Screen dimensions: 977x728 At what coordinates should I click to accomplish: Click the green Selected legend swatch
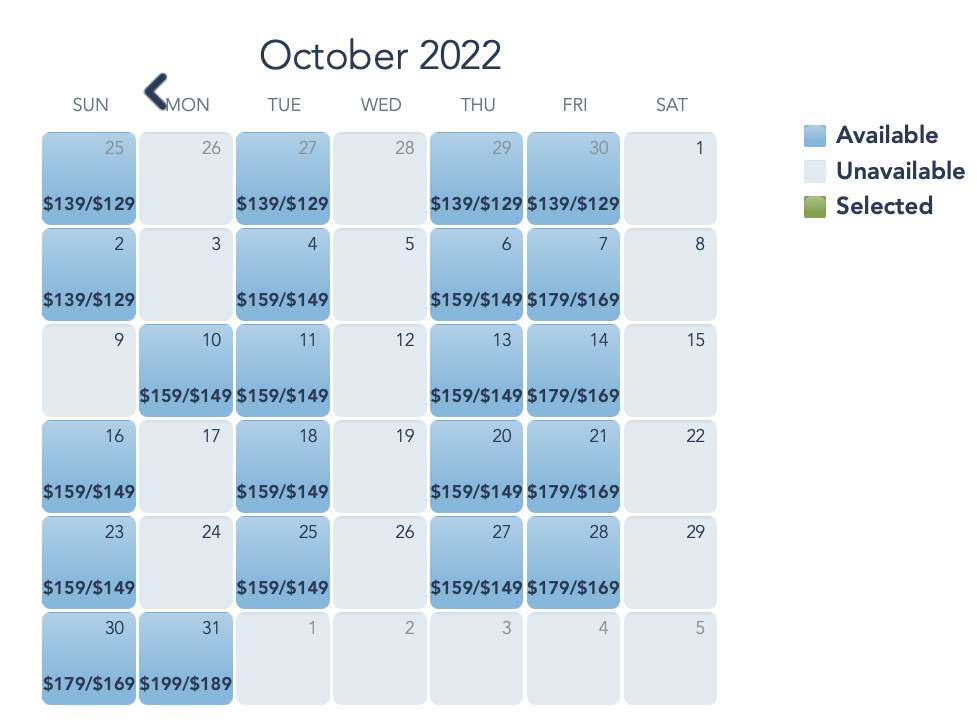pos(815,206)
